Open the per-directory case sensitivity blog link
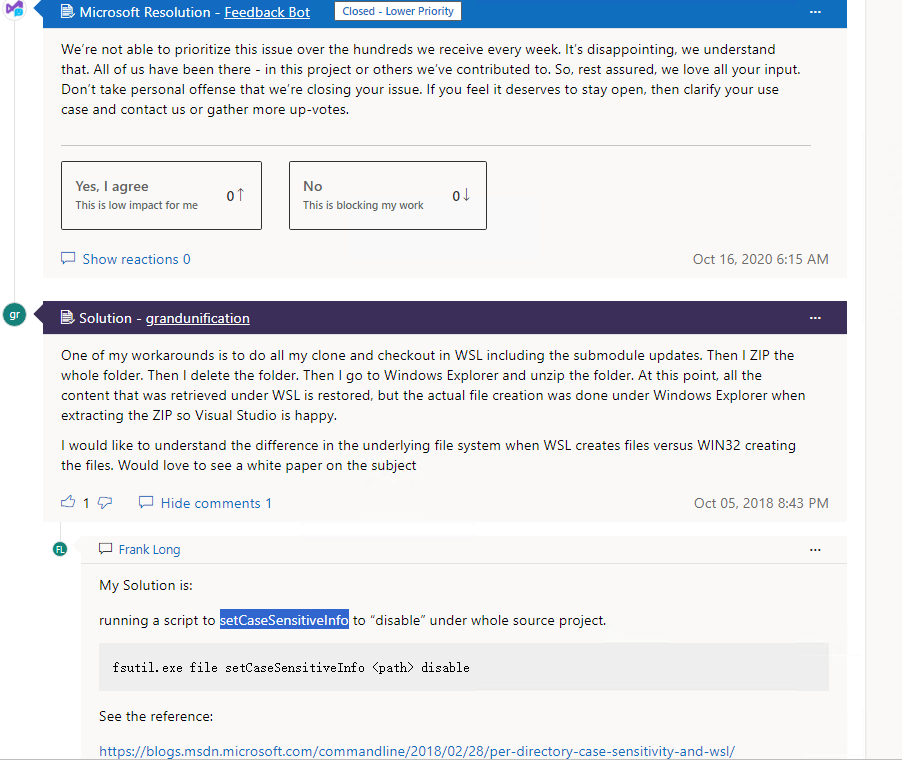This screenshot has width=902, height=760. click(x=417, y=751)
